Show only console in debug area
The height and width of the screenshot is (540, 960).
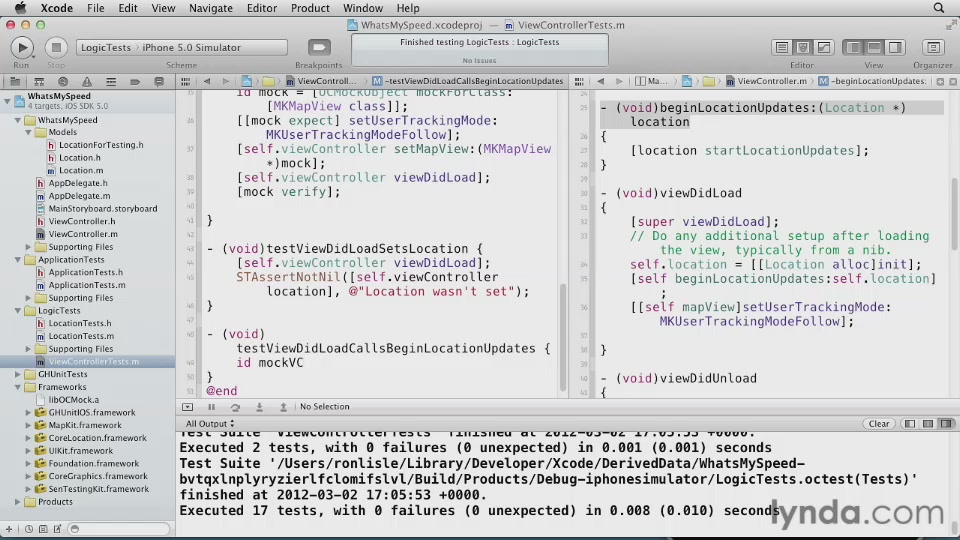tap(947, 424)
